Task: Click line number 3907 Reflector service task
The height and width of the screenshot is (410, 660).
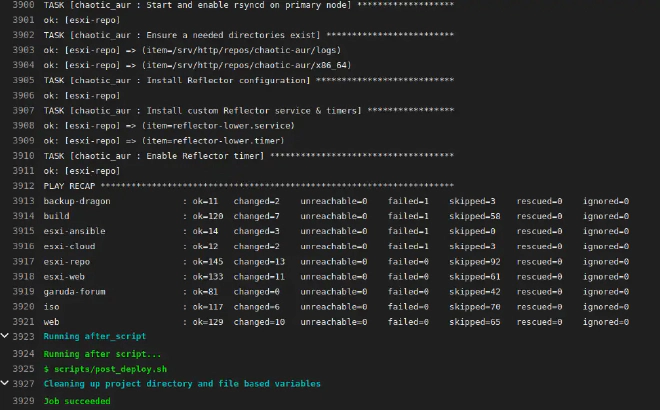Action: click(x=20, y=110)
